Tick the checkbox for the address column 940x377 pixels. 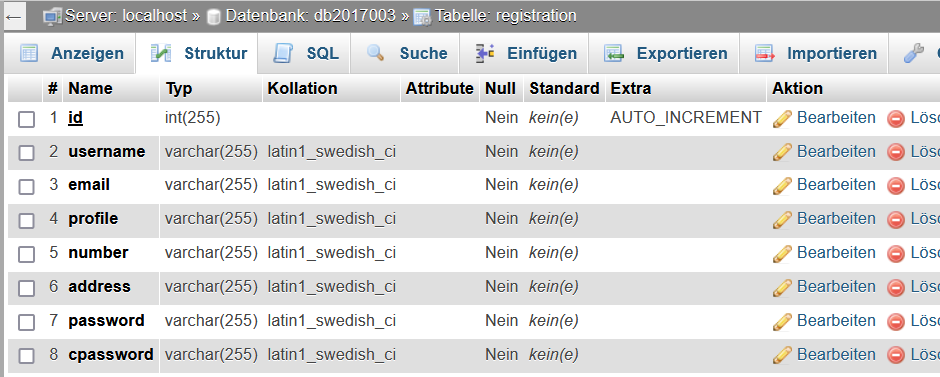point(26,289)
